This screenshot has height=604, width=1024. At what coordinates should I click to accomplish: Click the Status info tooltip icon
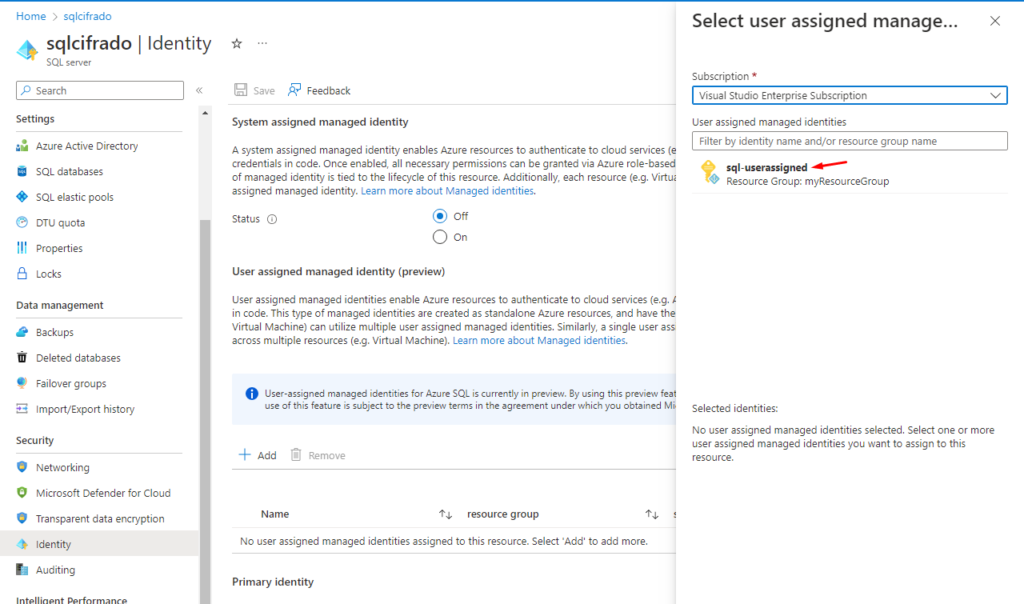point(272,219)
